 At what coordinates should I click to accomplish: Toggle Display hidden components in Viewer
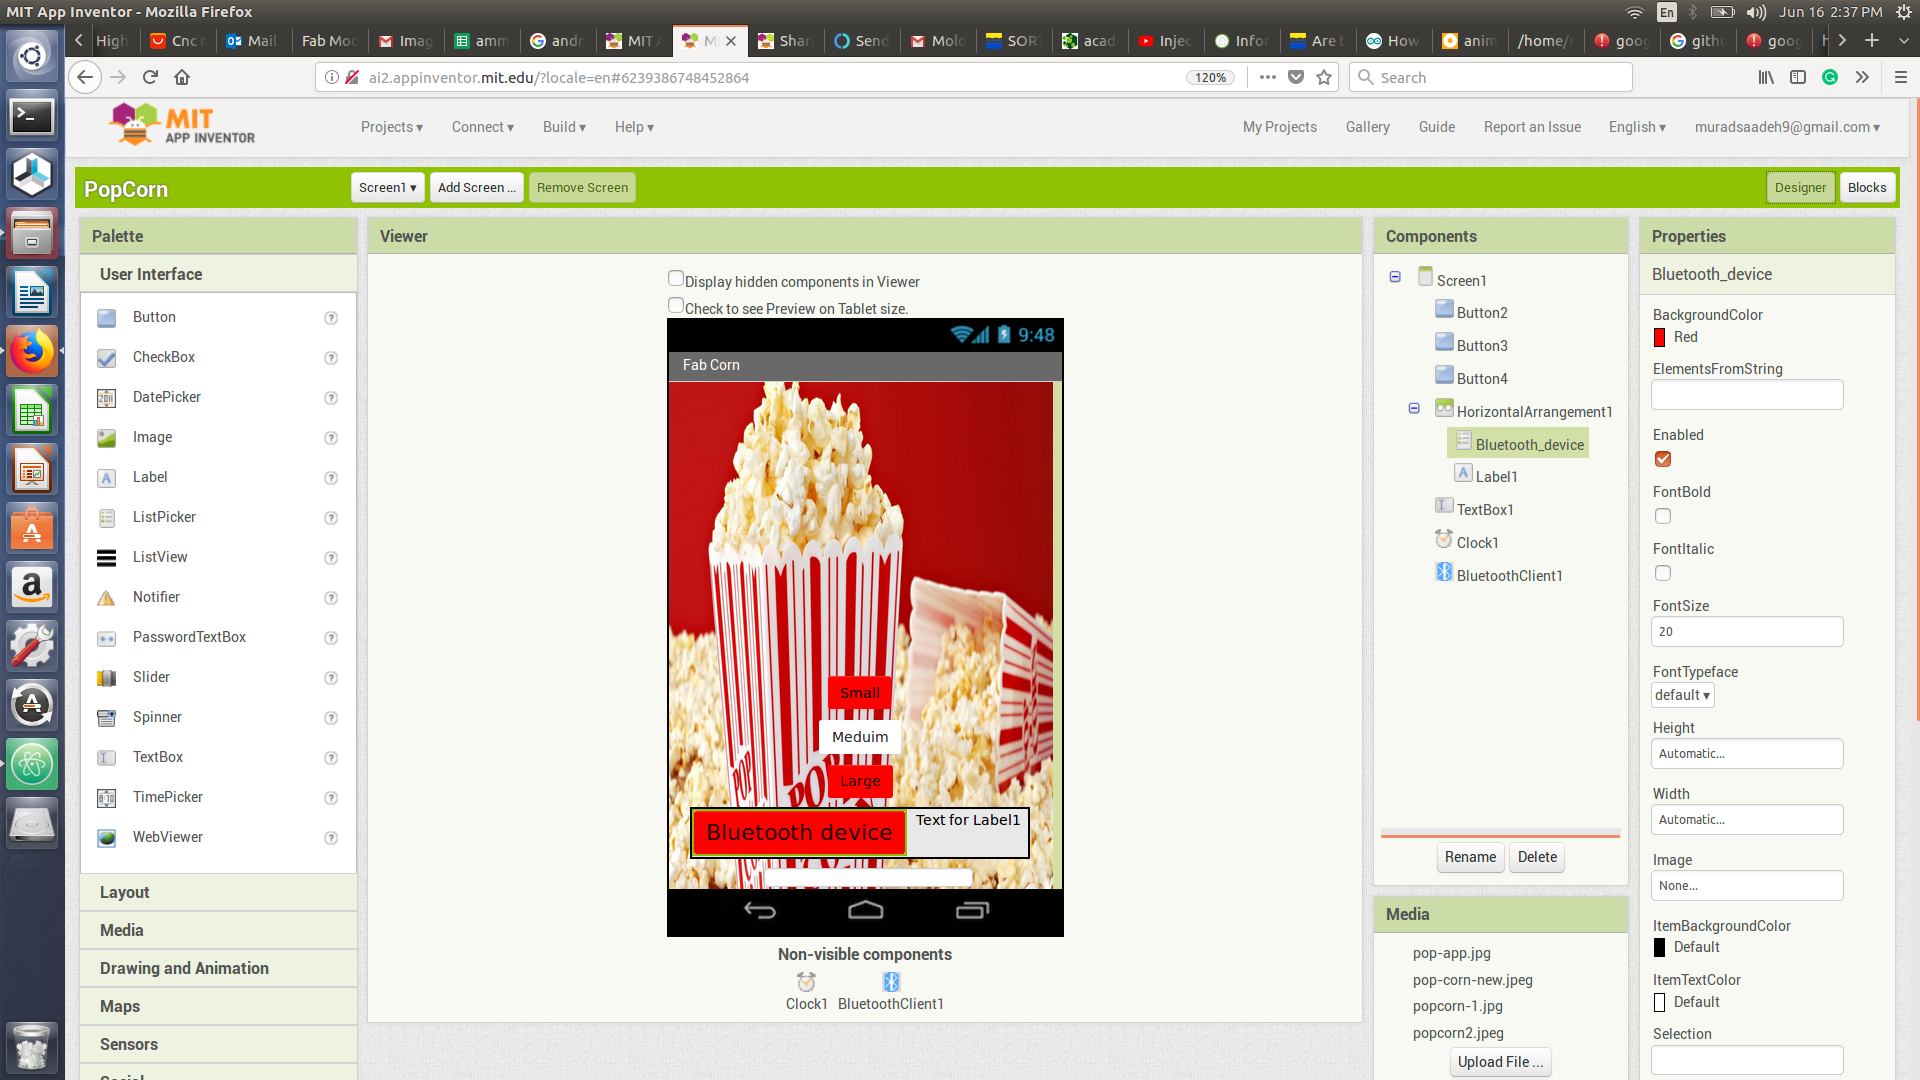click(676, 279)
